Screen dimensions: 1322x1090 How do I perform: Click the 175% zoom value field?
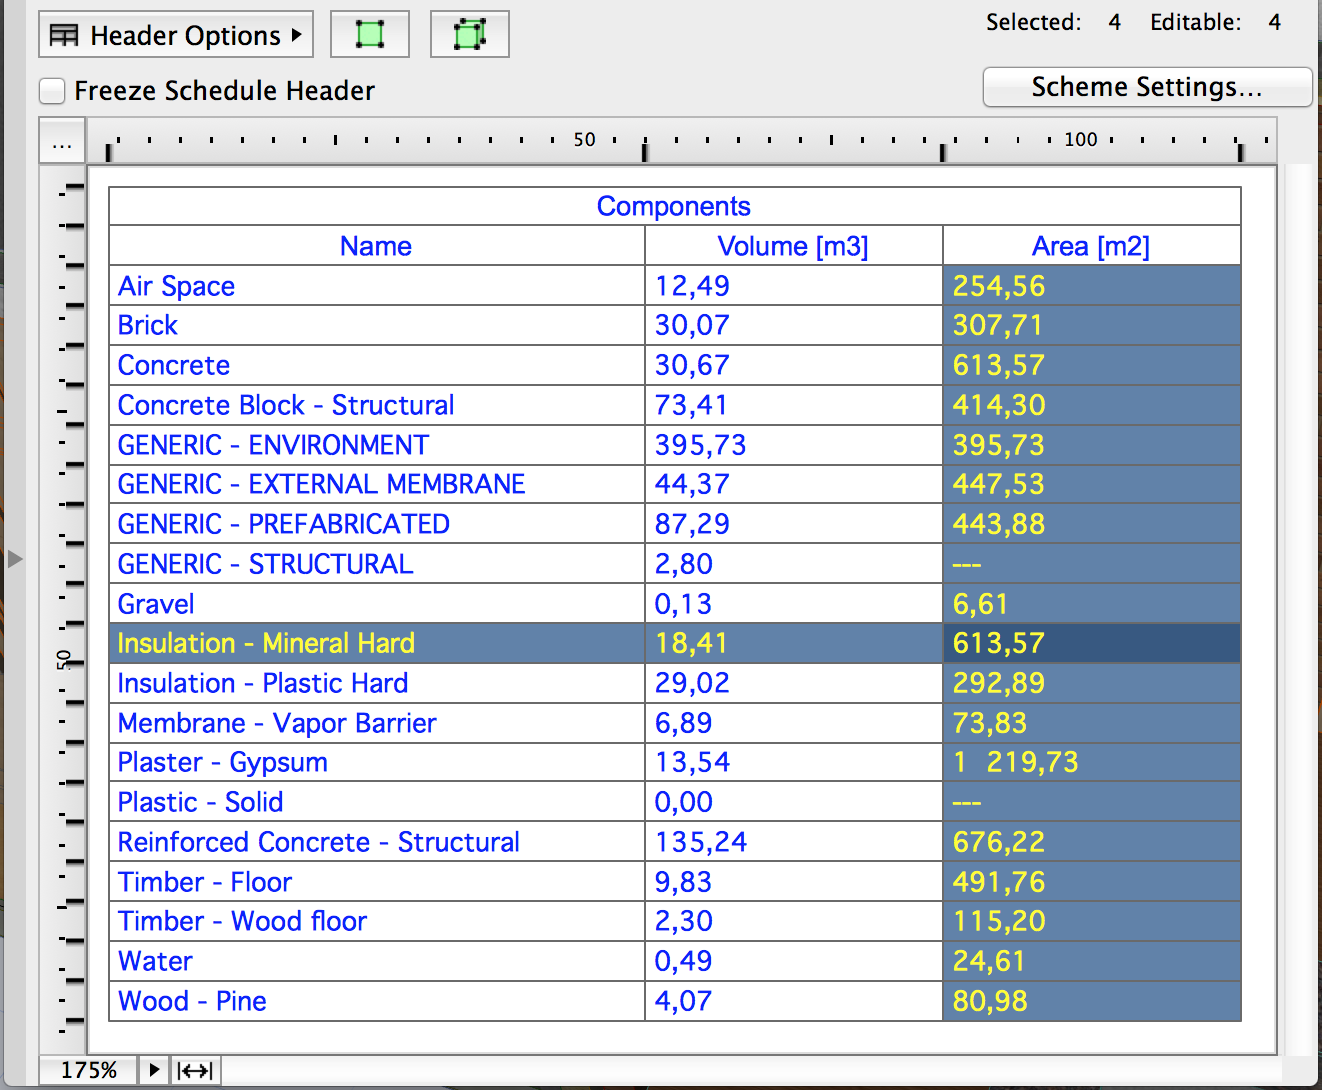tap(88, 1070)
